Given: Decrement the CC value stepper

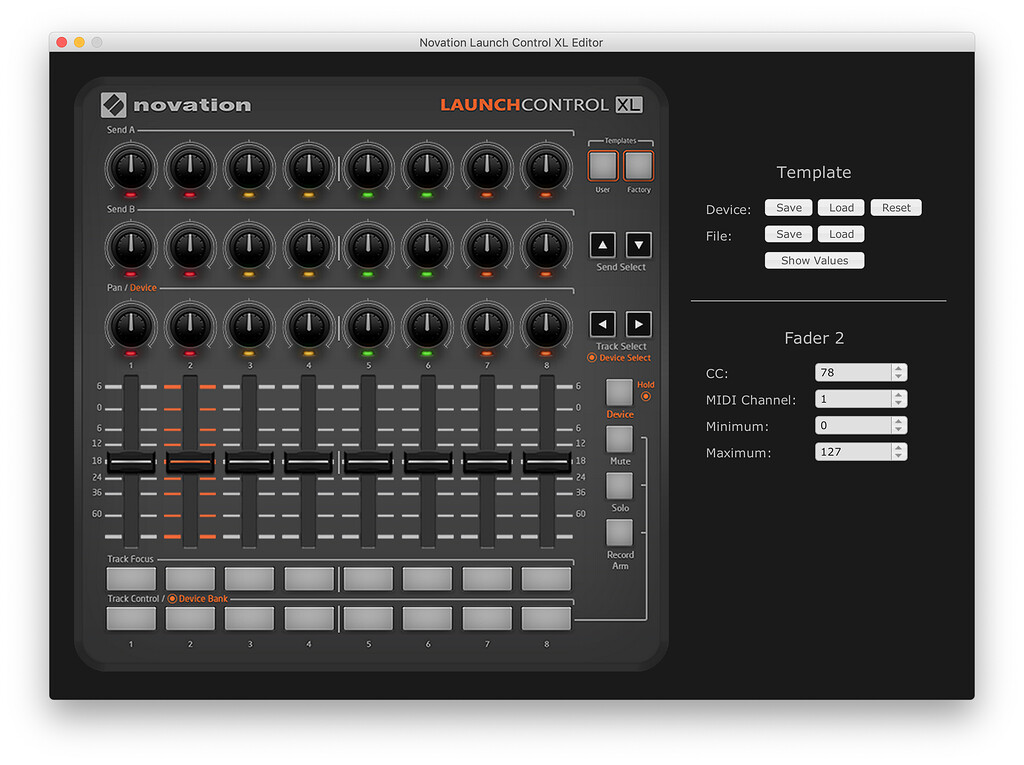Looking at the screenshot, I should pyautogui.click(x=899, y=377).
